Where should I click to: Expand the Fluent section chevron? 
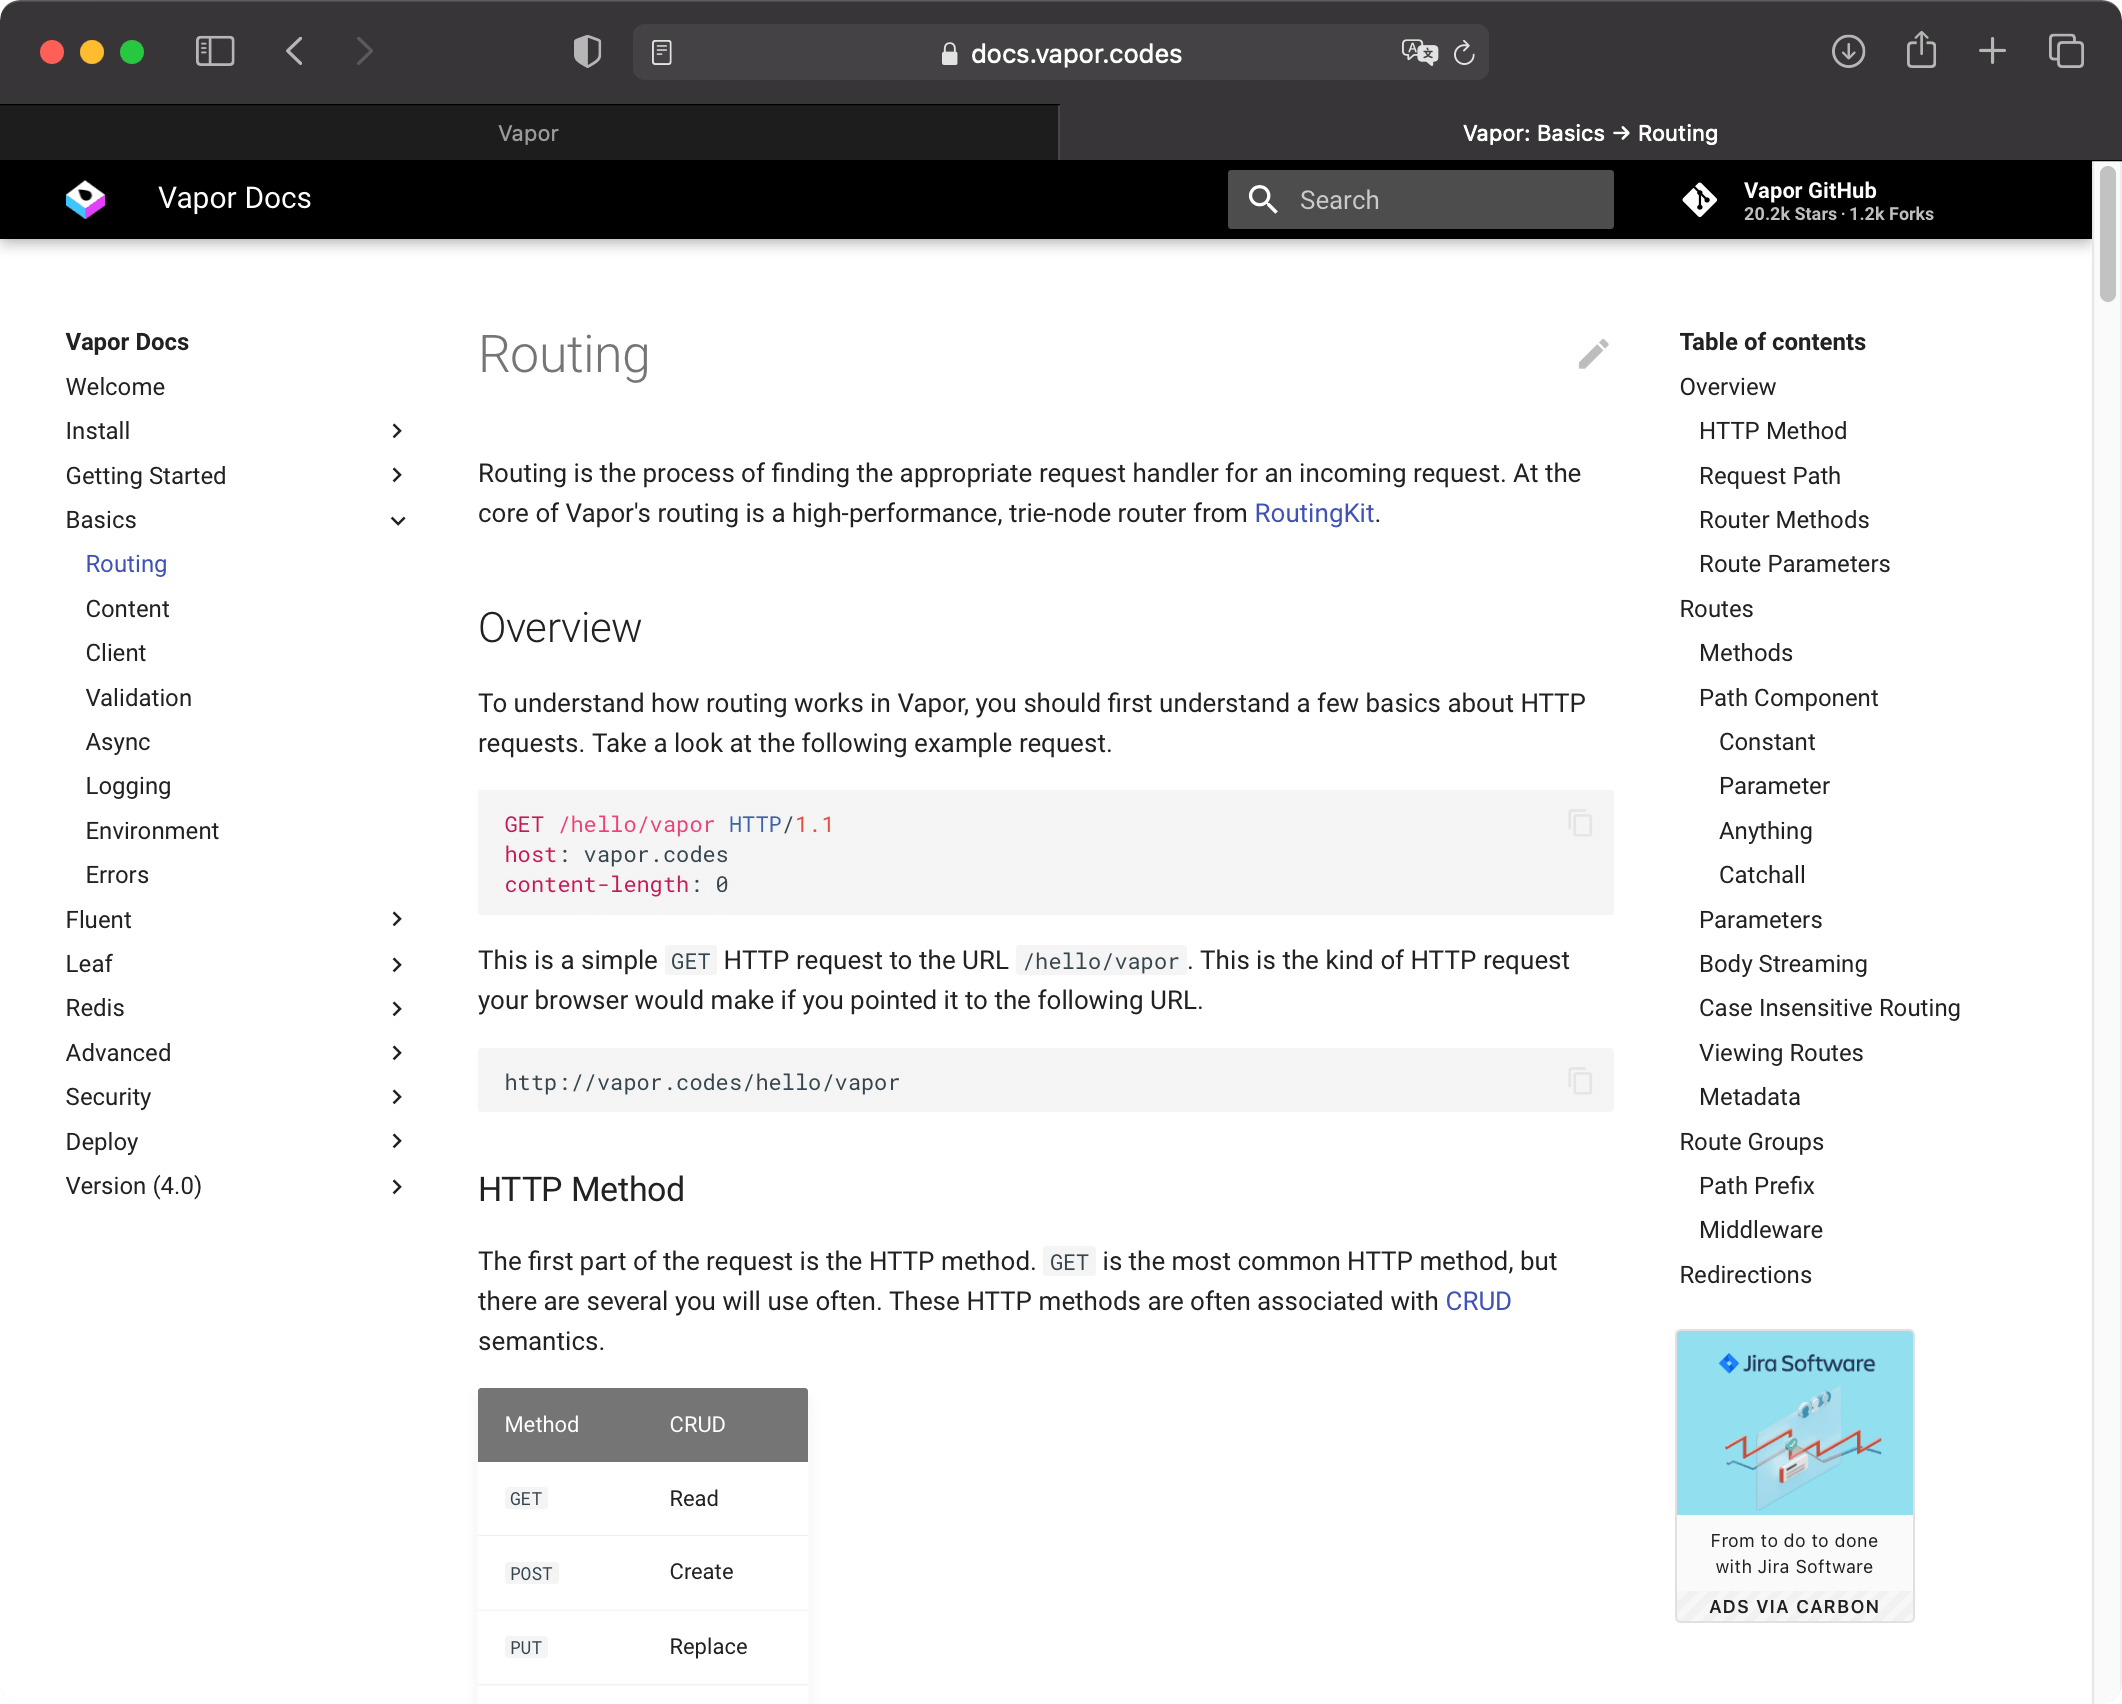pos(397,919)
